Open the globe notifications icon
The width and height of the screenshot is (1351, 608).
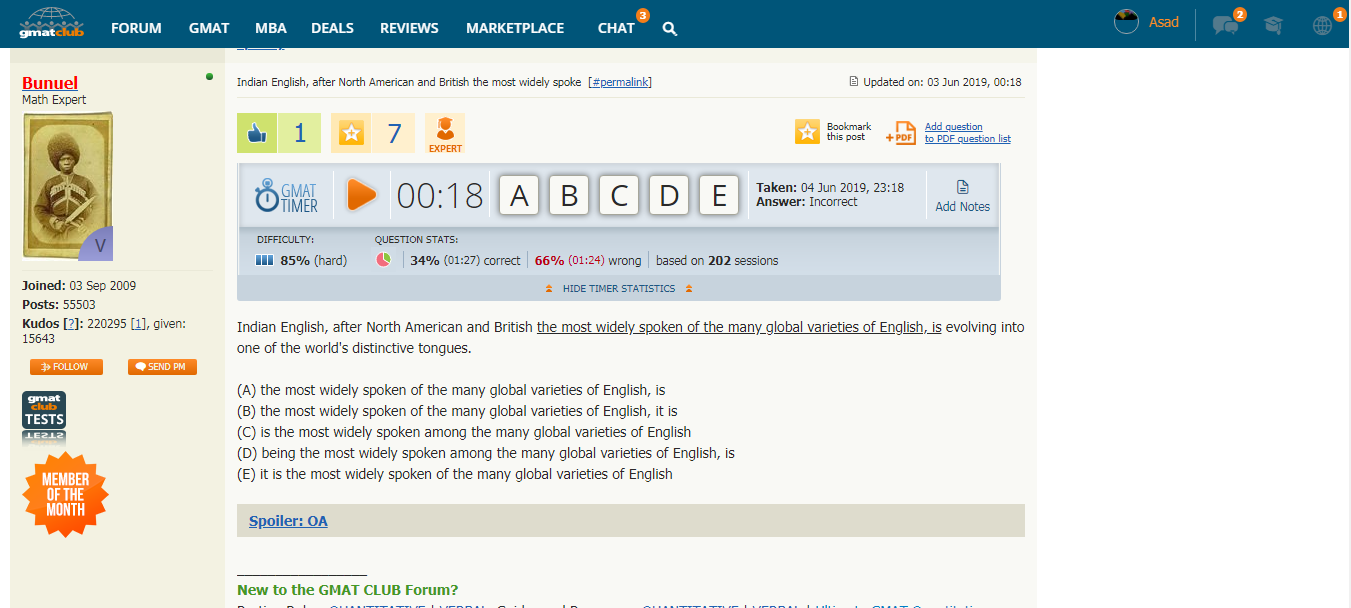(x=1322, y=26)
